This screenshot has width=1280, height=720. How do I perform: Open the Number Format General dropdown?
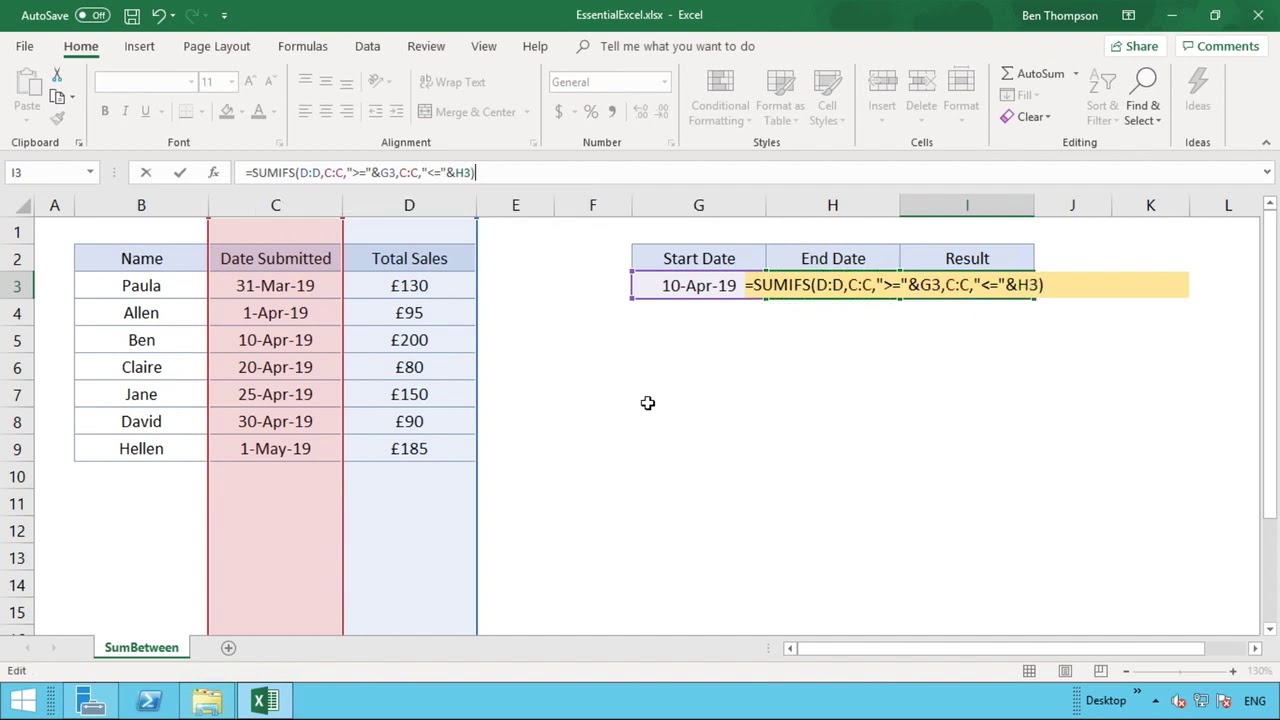[x=609, y=82]
